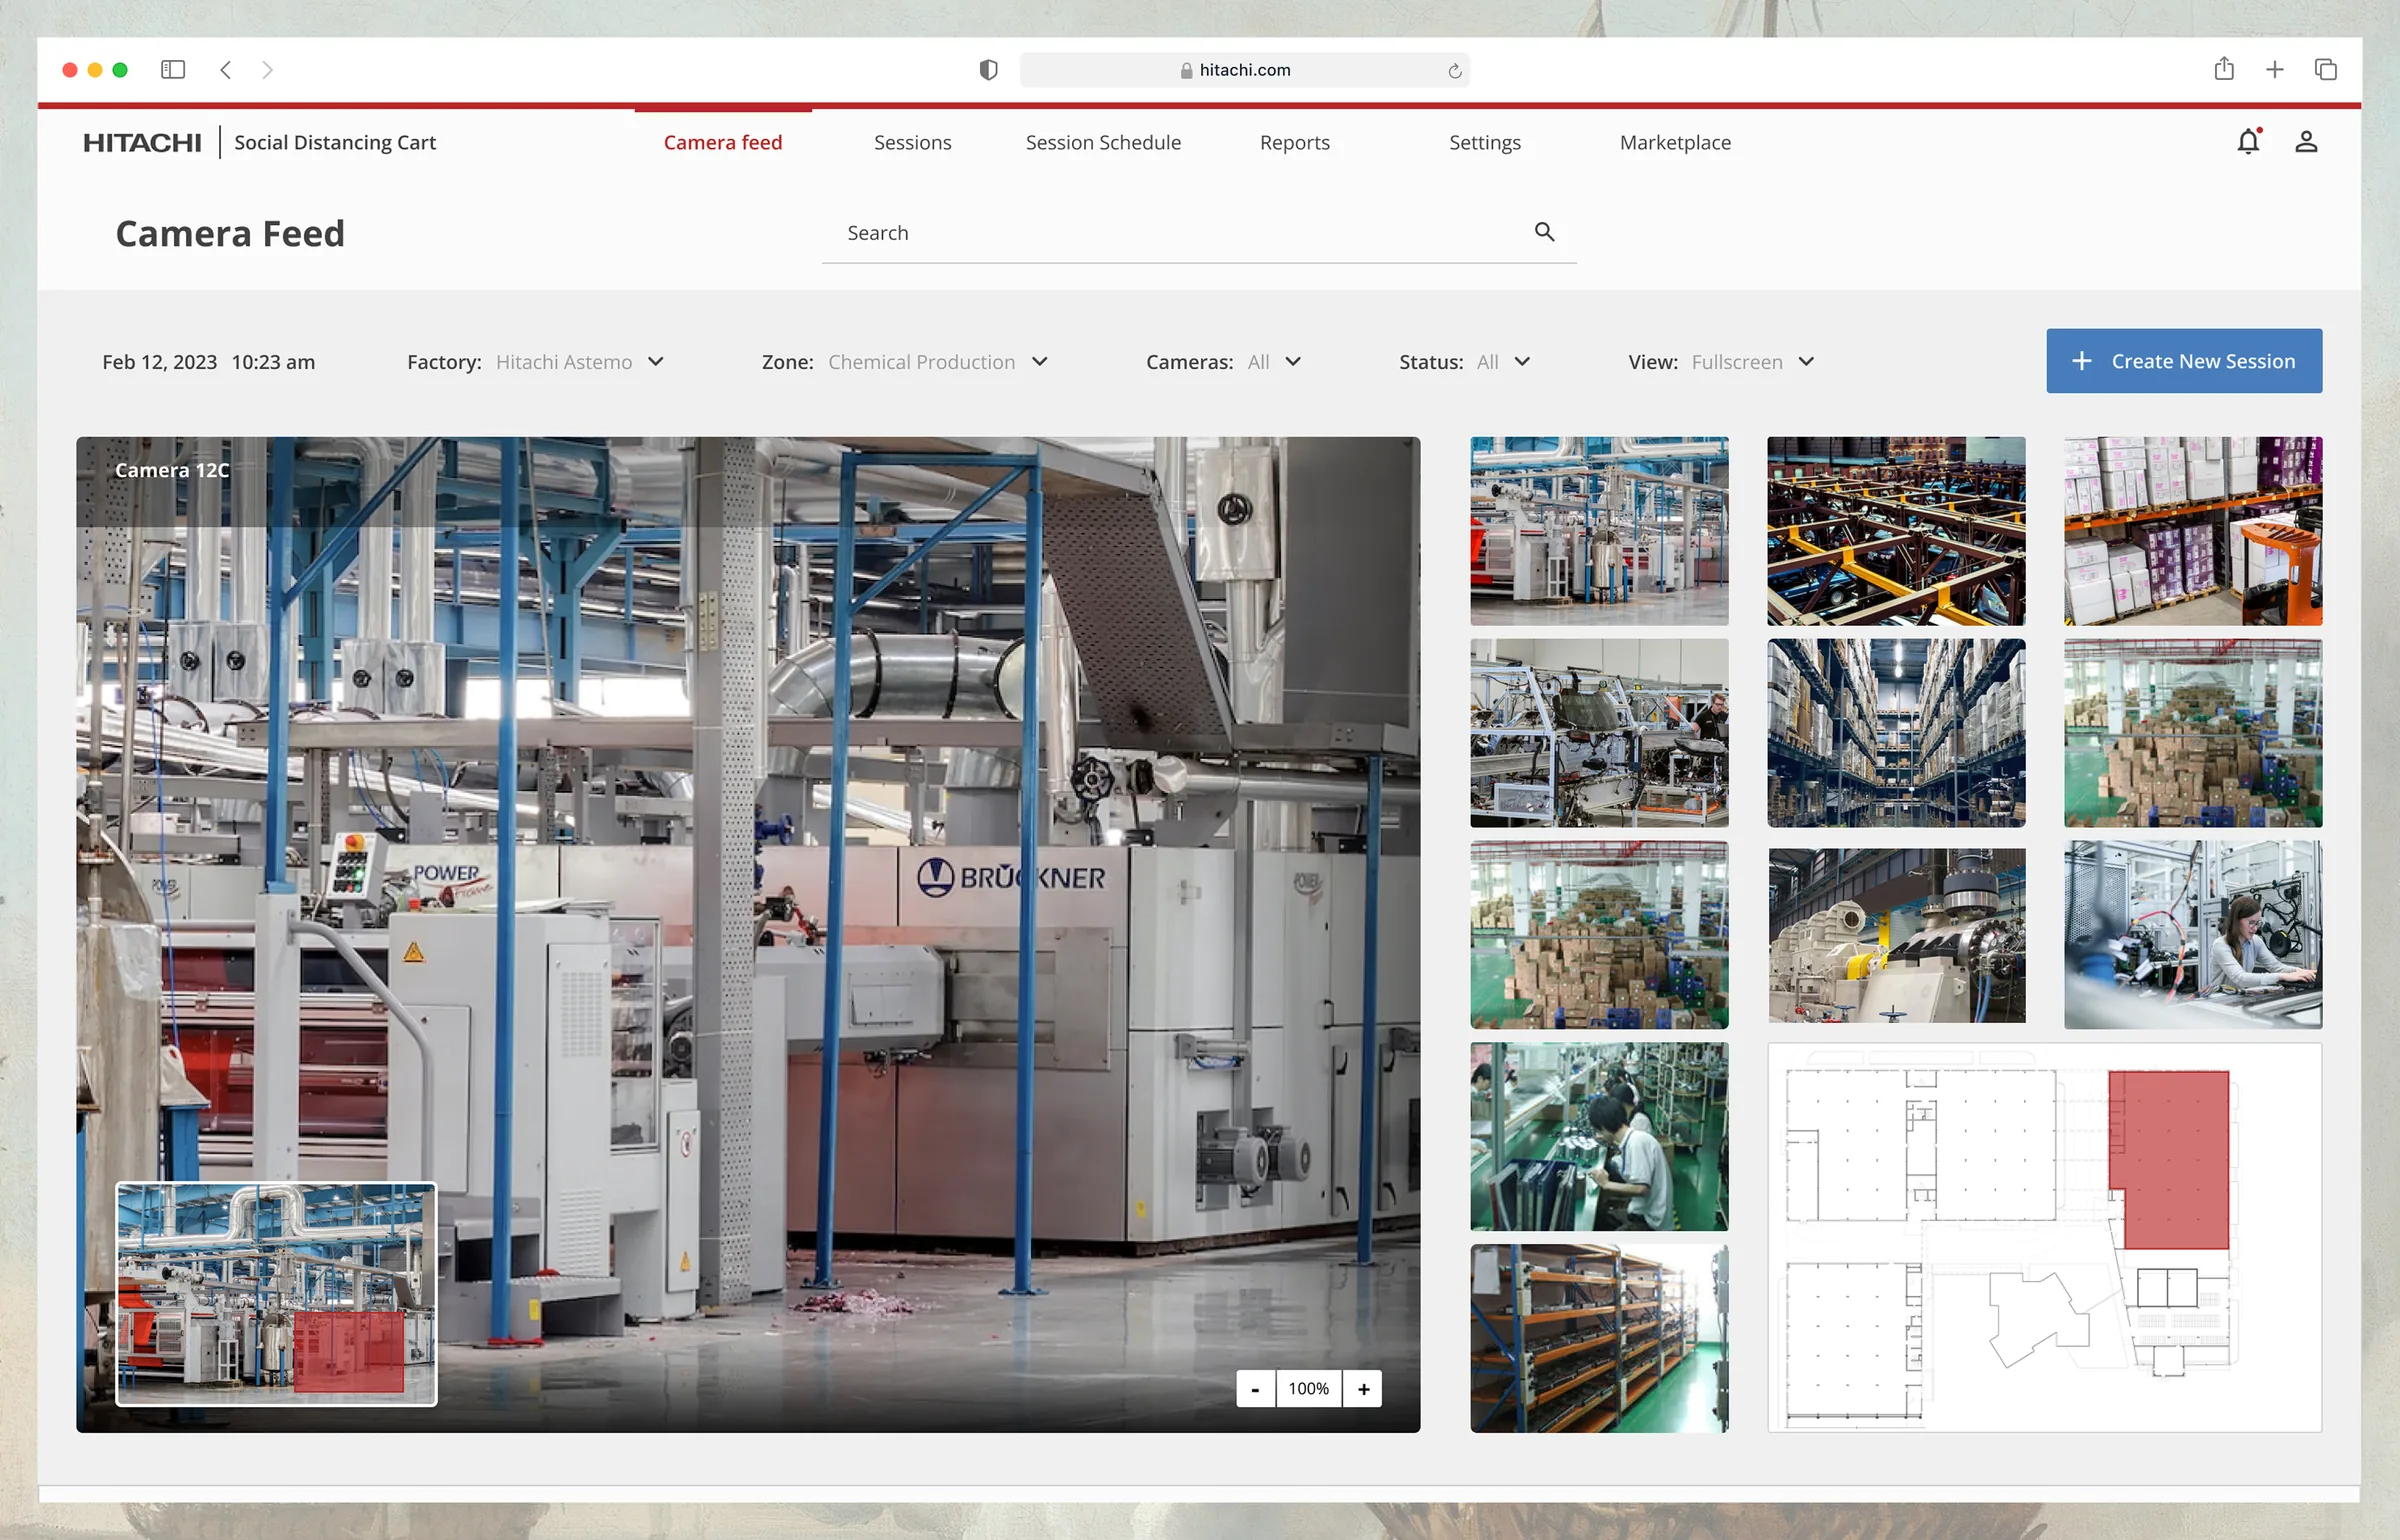Screen dimensions: 2400x1540
Task: Go forward with the browser arrow
Action: 267,70
